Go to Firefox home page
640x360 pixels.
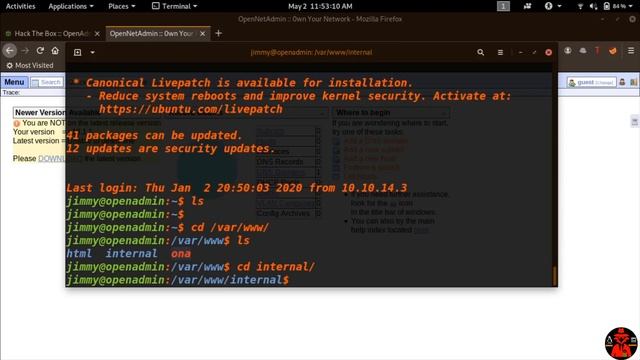pos(55,51)
